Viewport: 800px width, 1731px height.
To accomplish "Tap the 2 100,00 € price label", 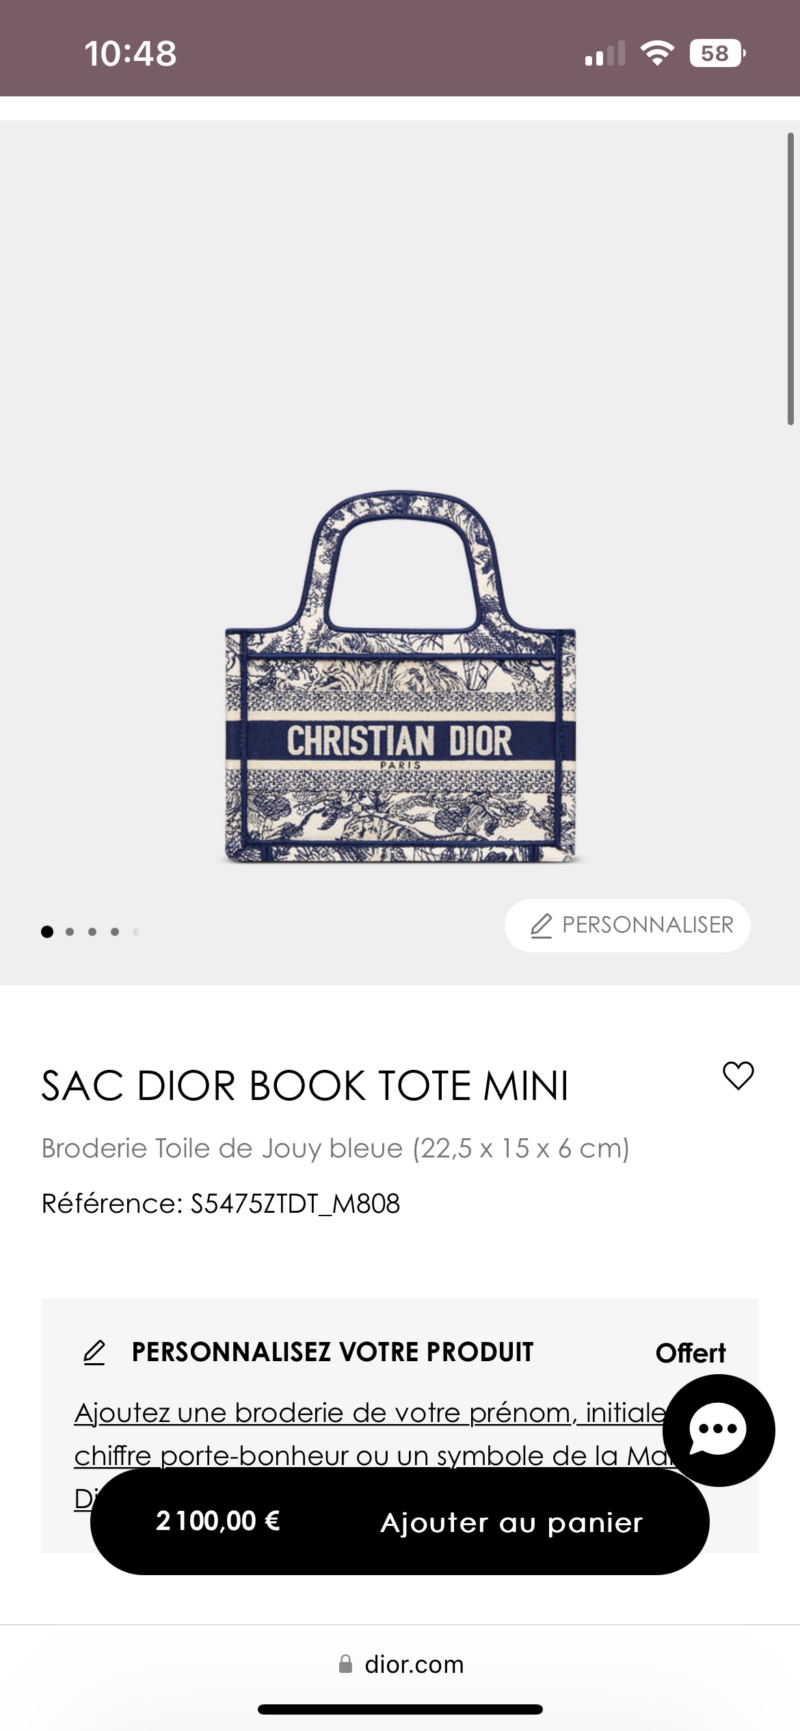I will [x=217, y=1521].
